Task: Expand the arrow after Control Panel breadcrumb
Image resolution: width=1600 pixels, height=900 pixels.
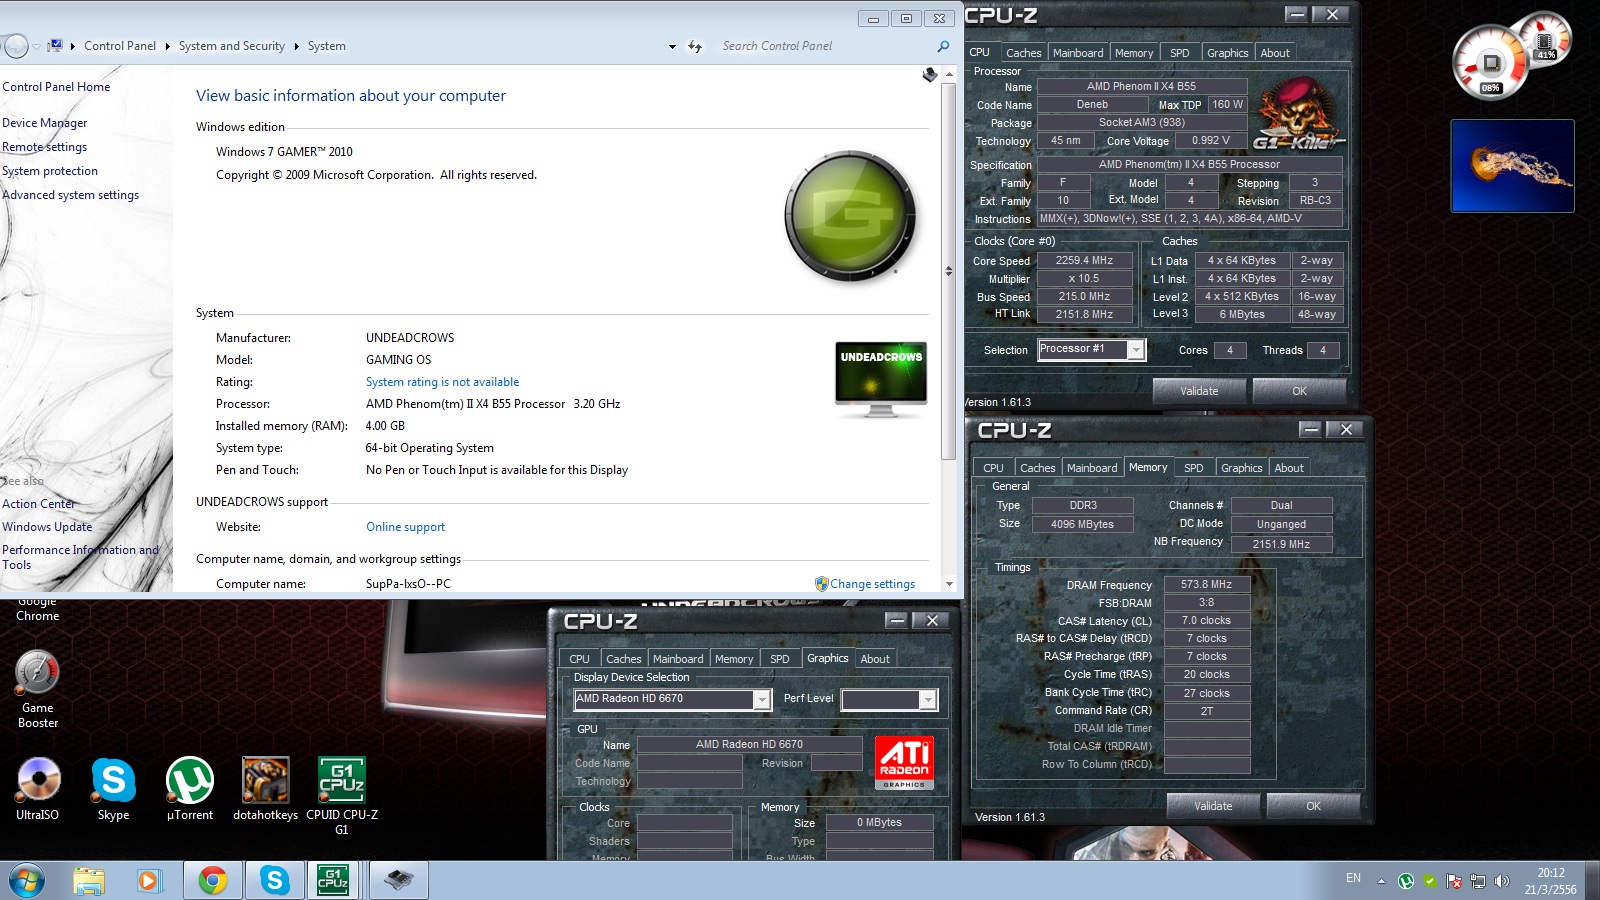Action: coord(167,46)
